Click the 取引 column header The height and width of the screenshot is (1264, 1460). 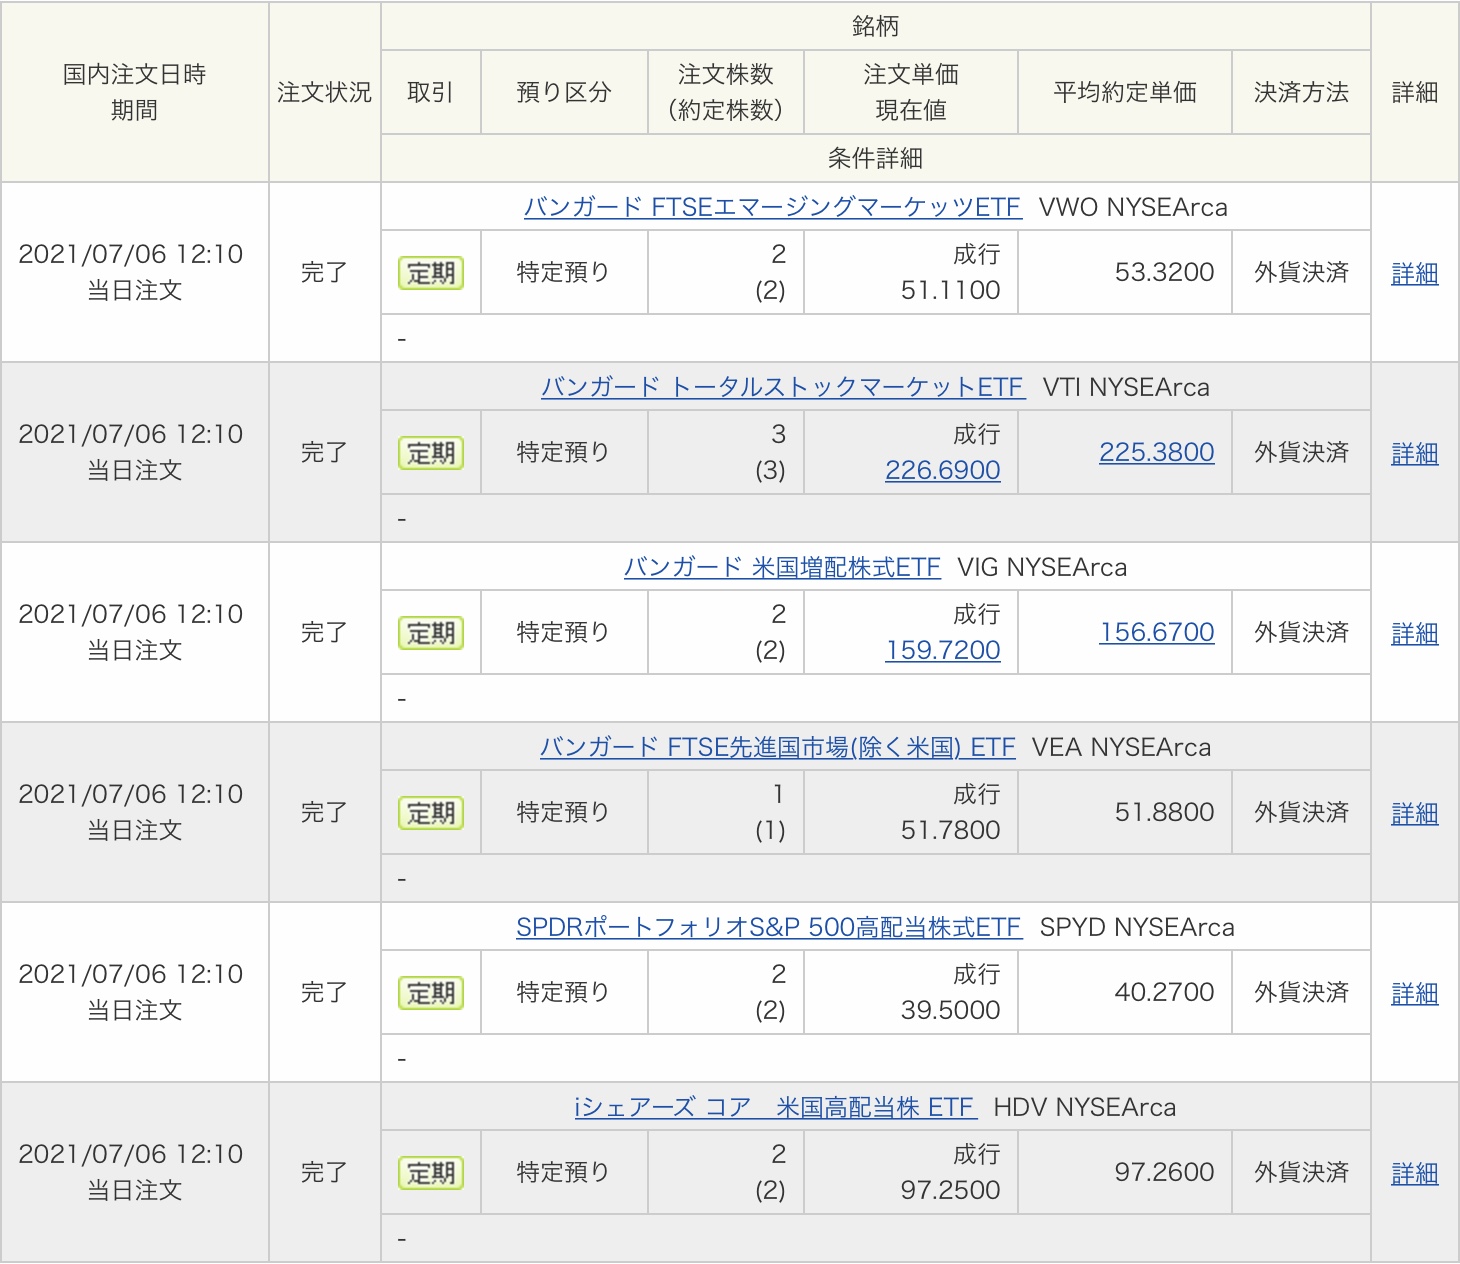pos(431,92)
